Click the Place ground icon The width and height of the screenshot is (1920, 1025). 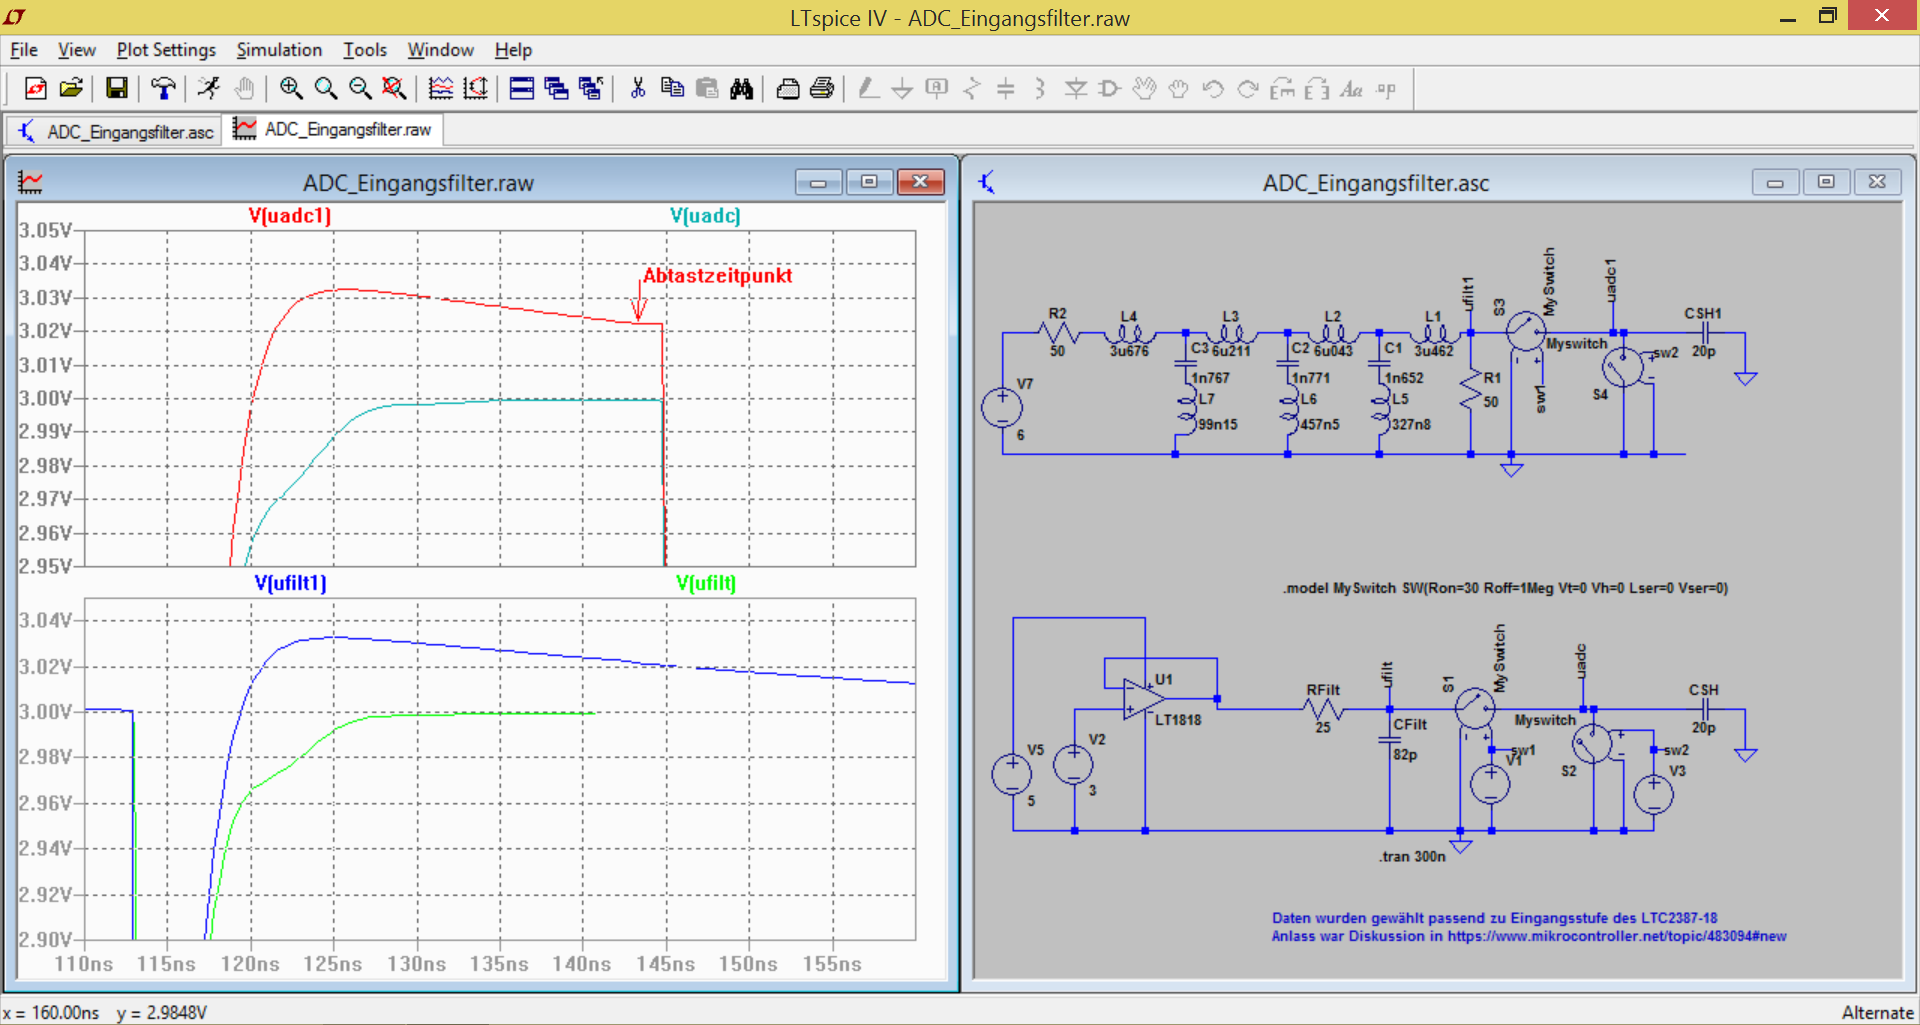(x=902, y=89)
